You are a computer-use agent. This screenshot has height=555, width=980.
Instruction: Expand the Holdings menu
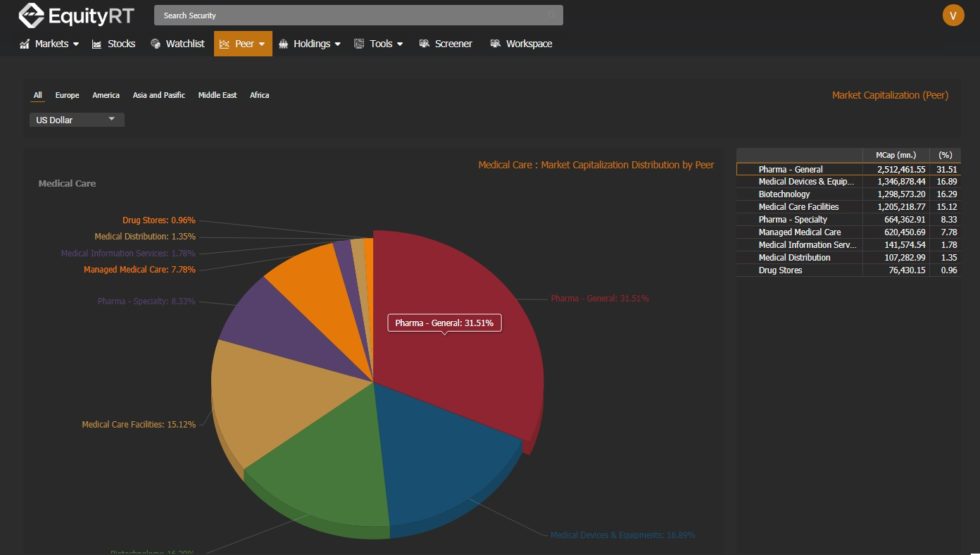(309, 44)
